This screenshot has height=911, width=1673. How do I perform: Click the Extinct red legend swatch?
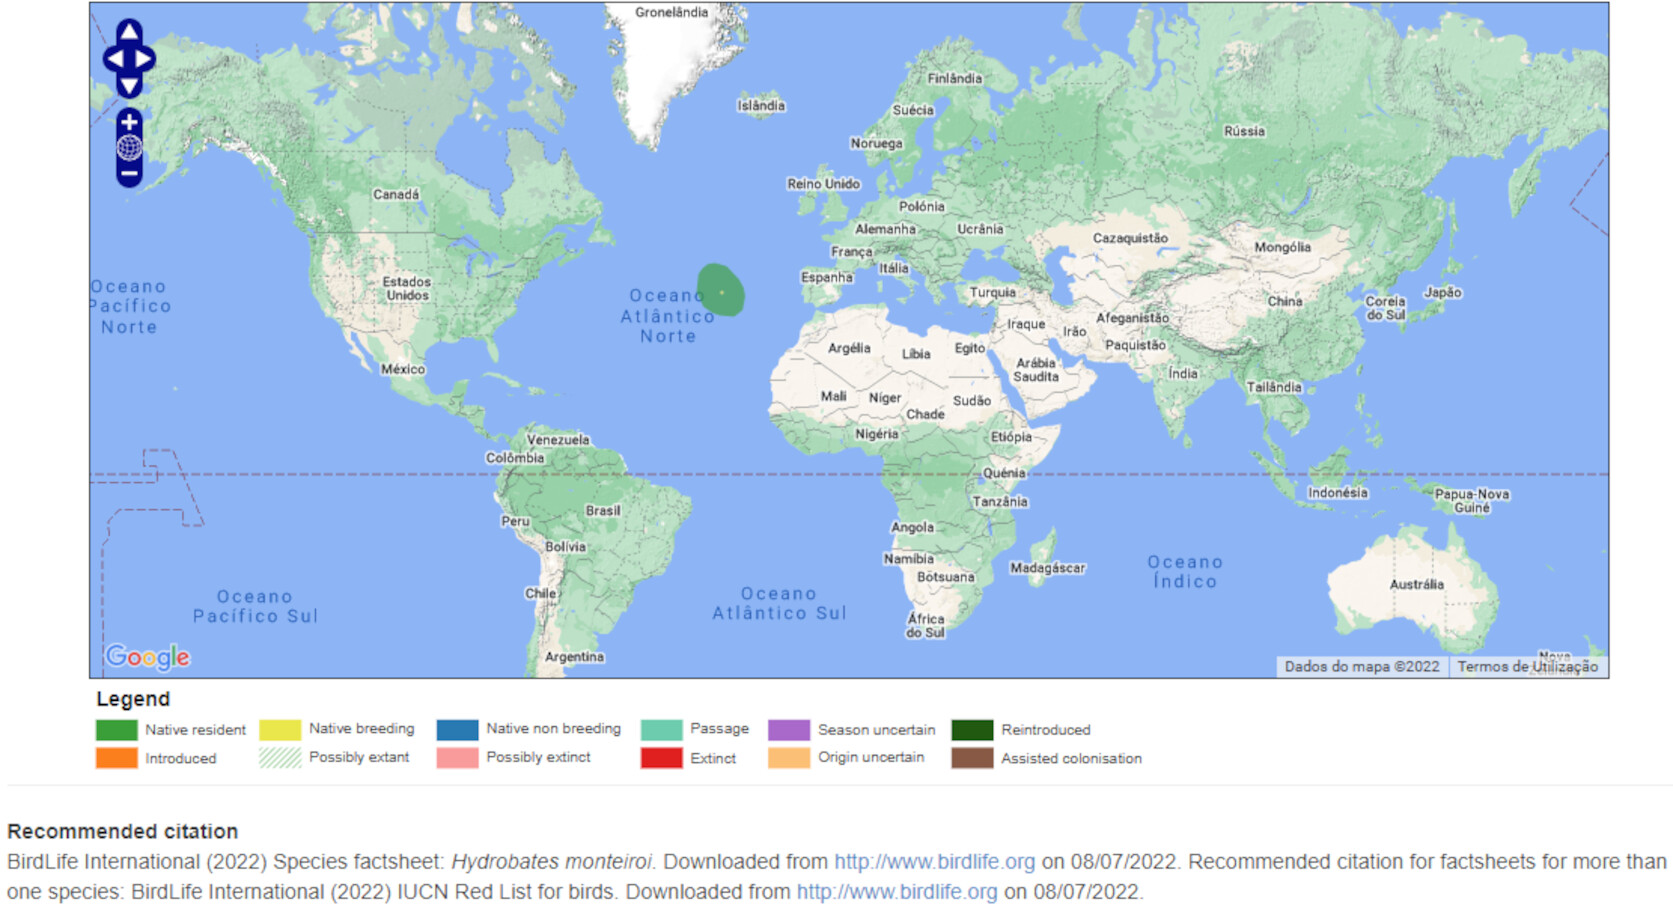coord(661,758)
